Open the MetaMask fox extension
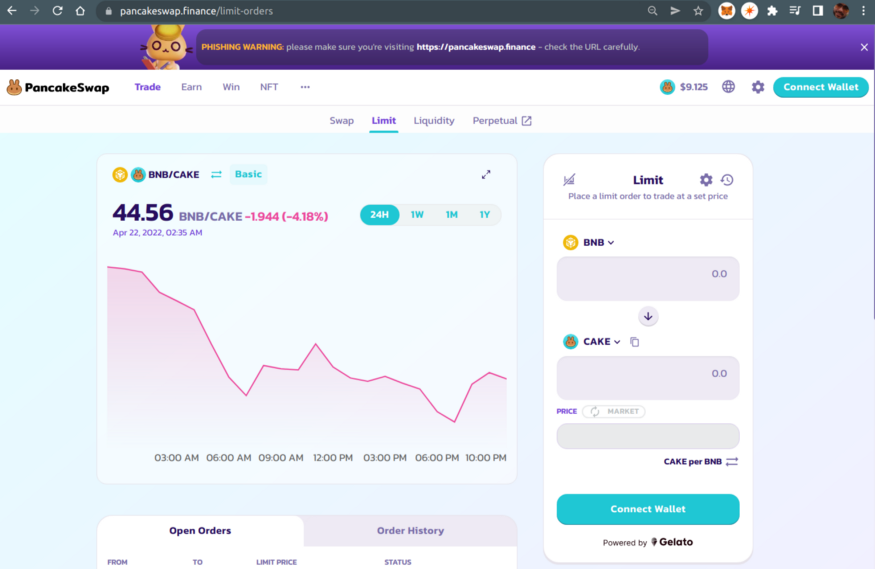Viewport: 875px width, 569px height. coord(726,11)
